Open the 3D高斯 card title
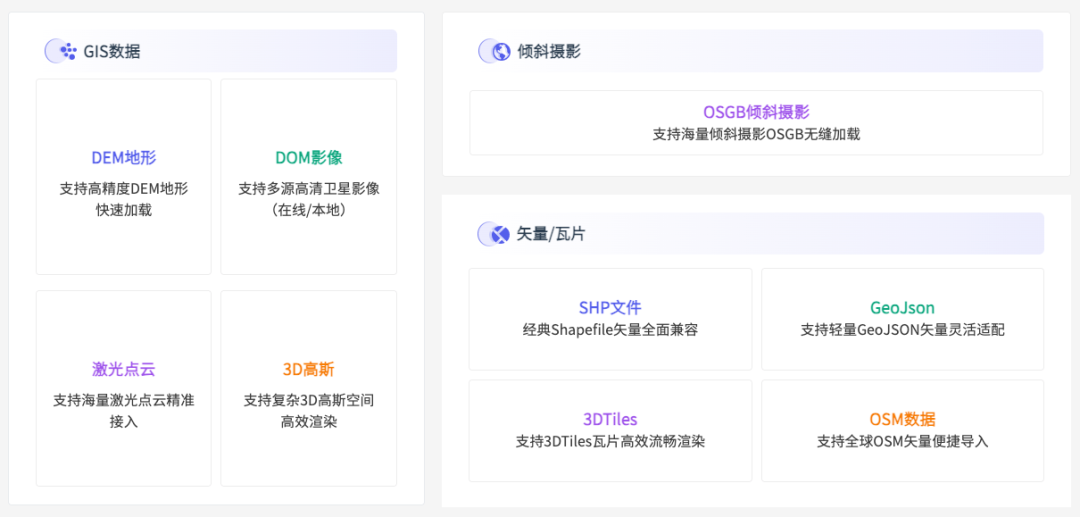The image size is (1080, 517). click(309, 369)
